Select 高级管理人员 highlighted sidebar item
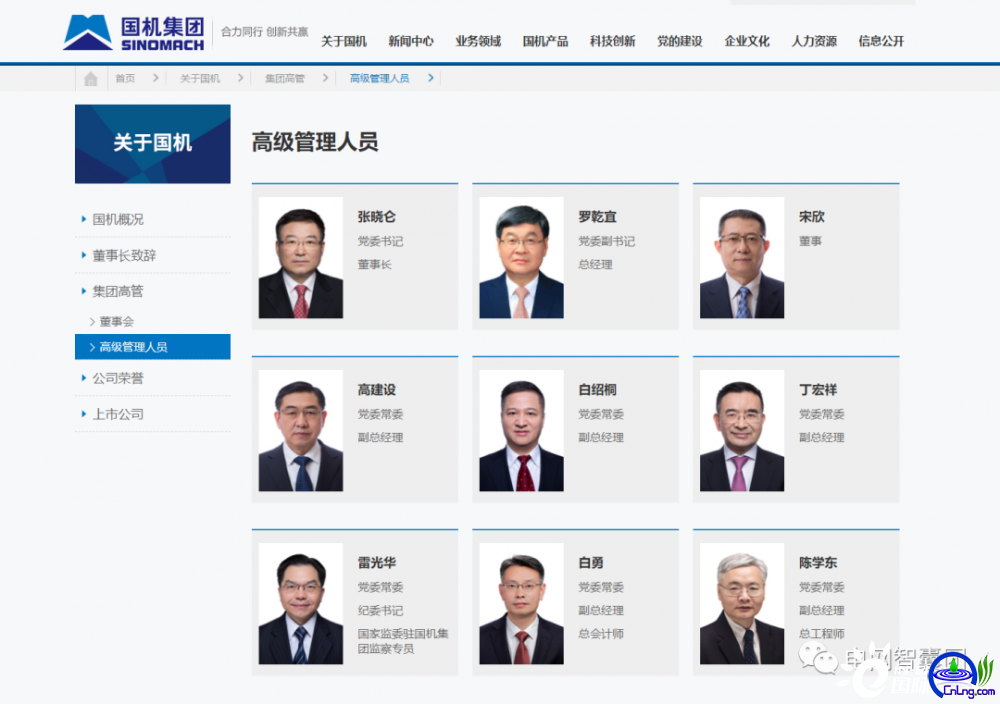 (152, 347)
